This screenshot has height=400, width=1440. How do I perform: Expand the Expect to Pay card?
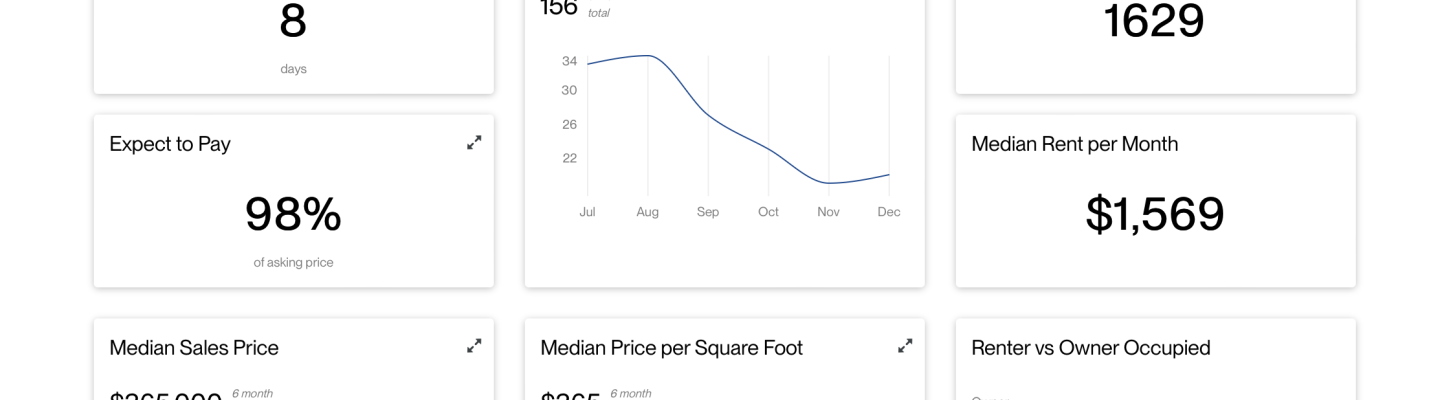point(474,143)
